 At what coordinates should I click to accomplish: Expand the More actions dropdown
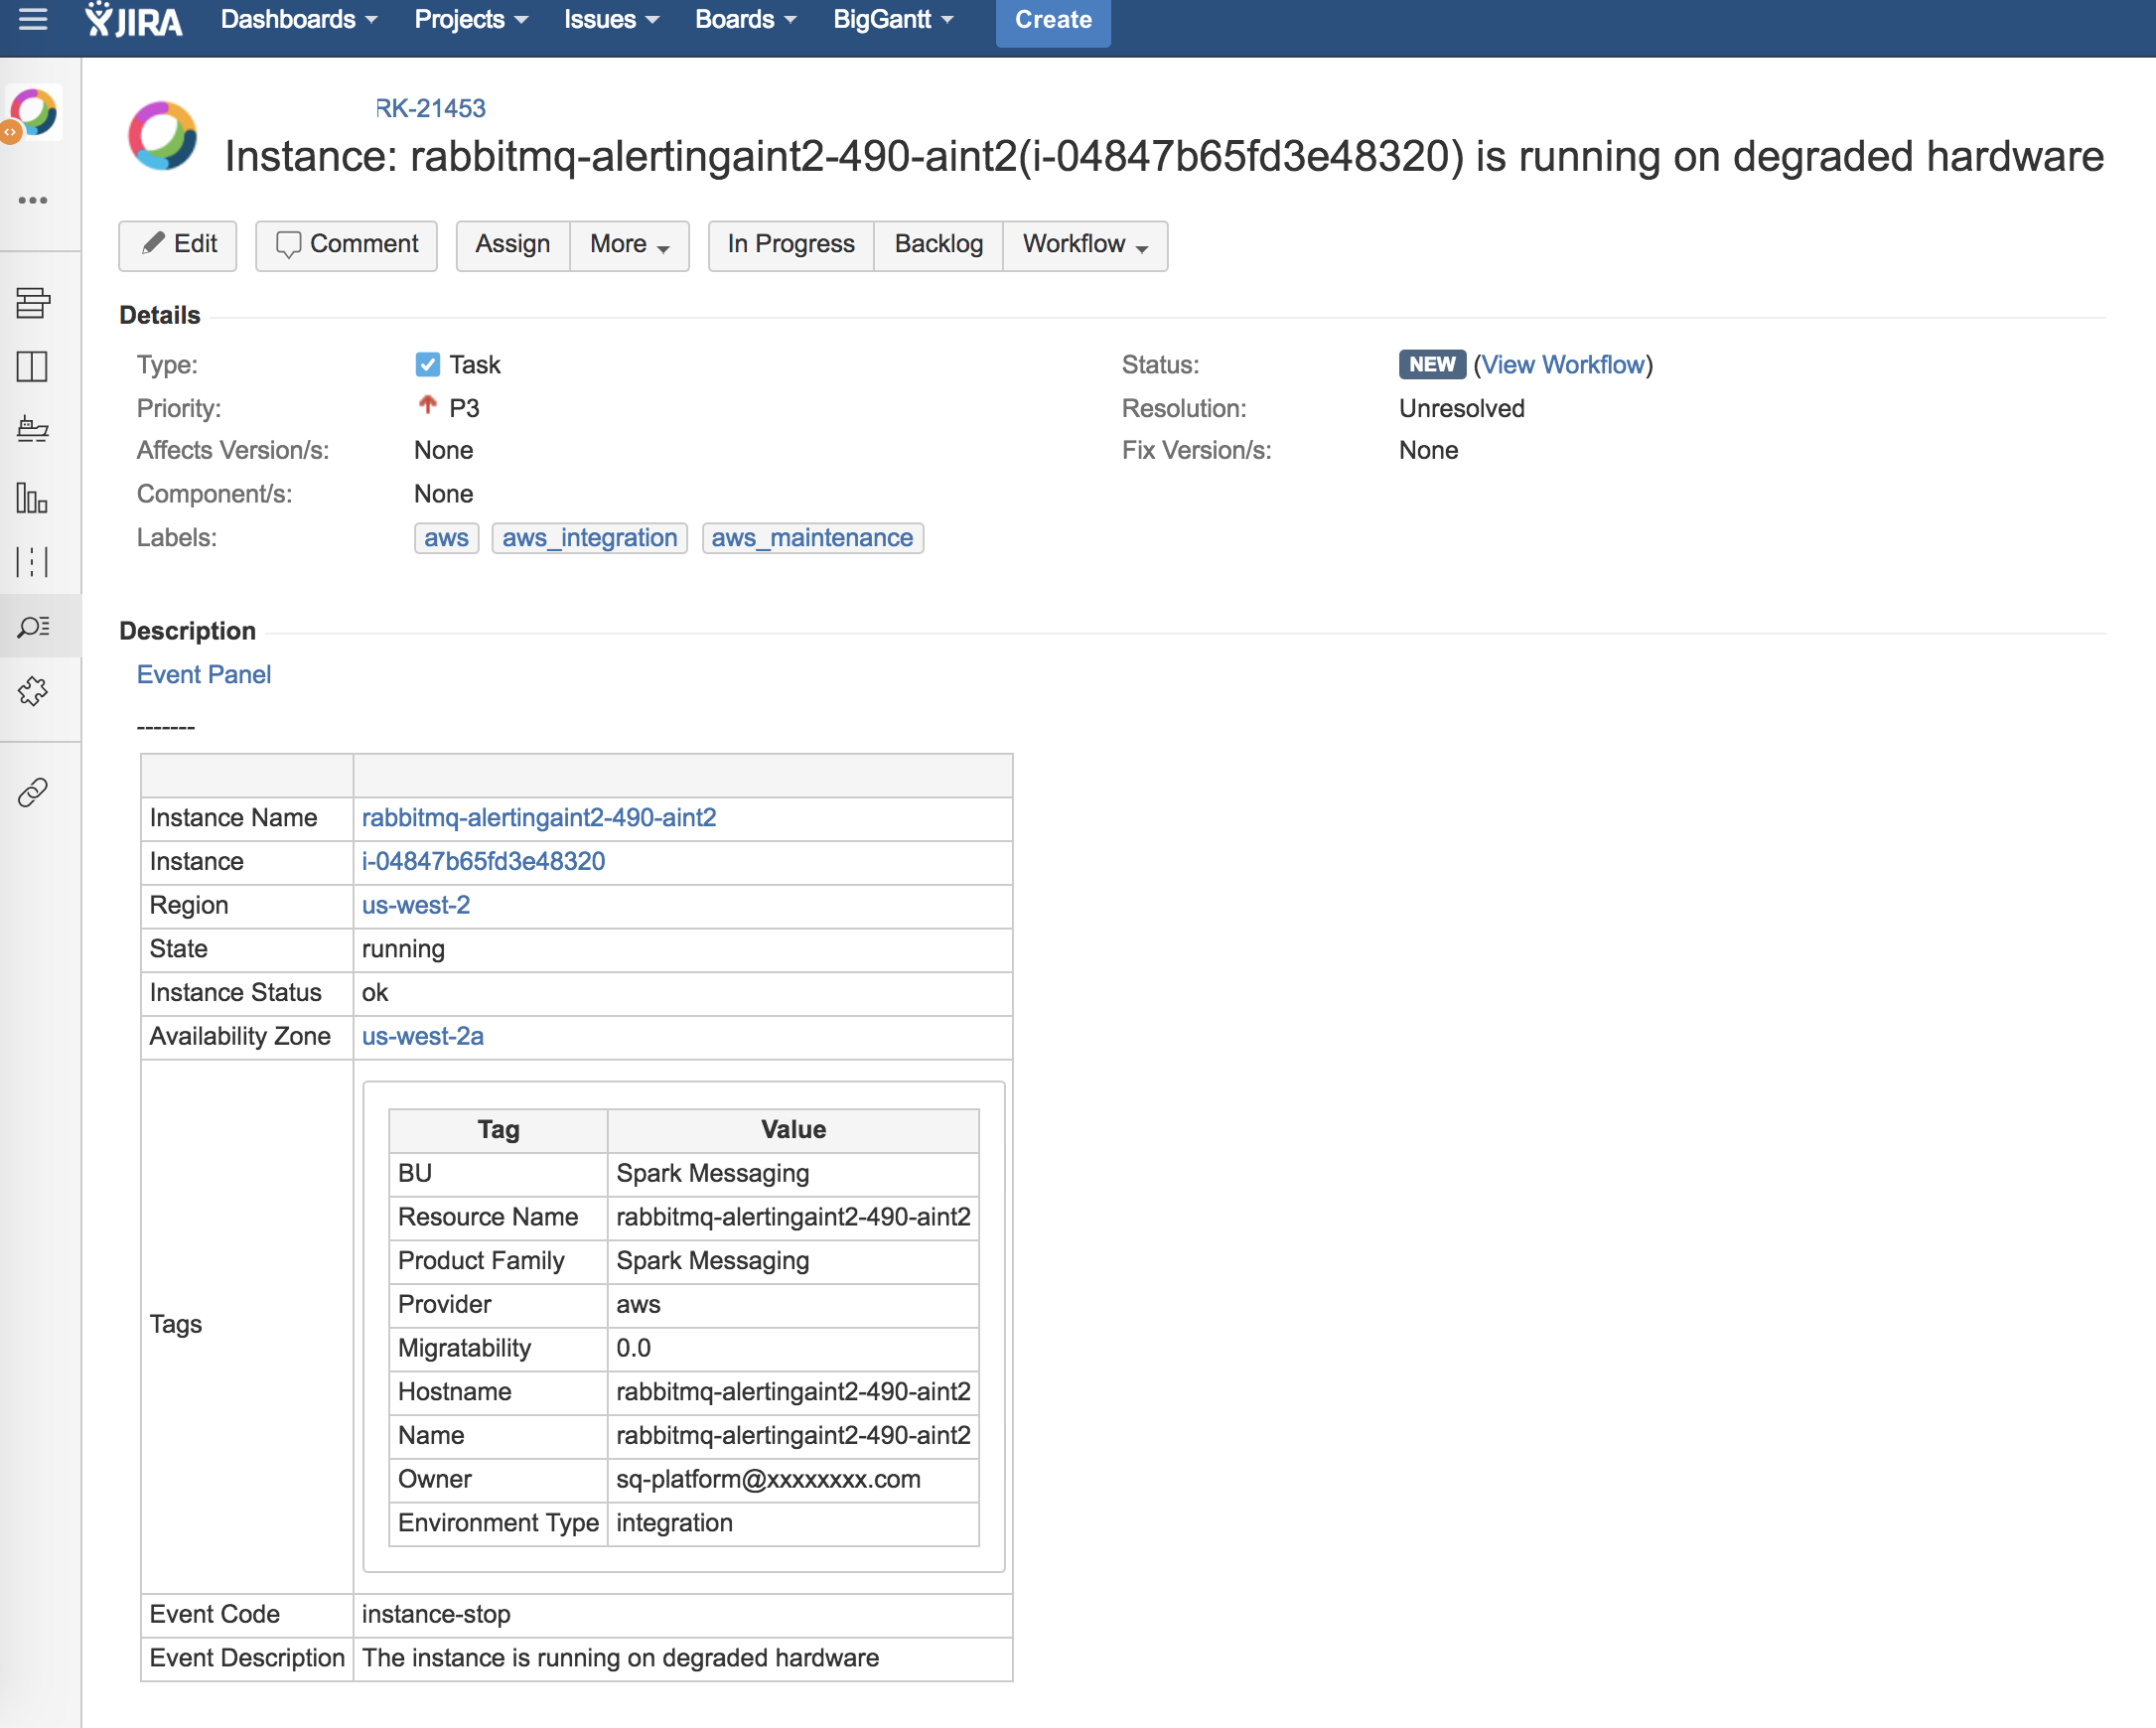click(x=629, y=245)
